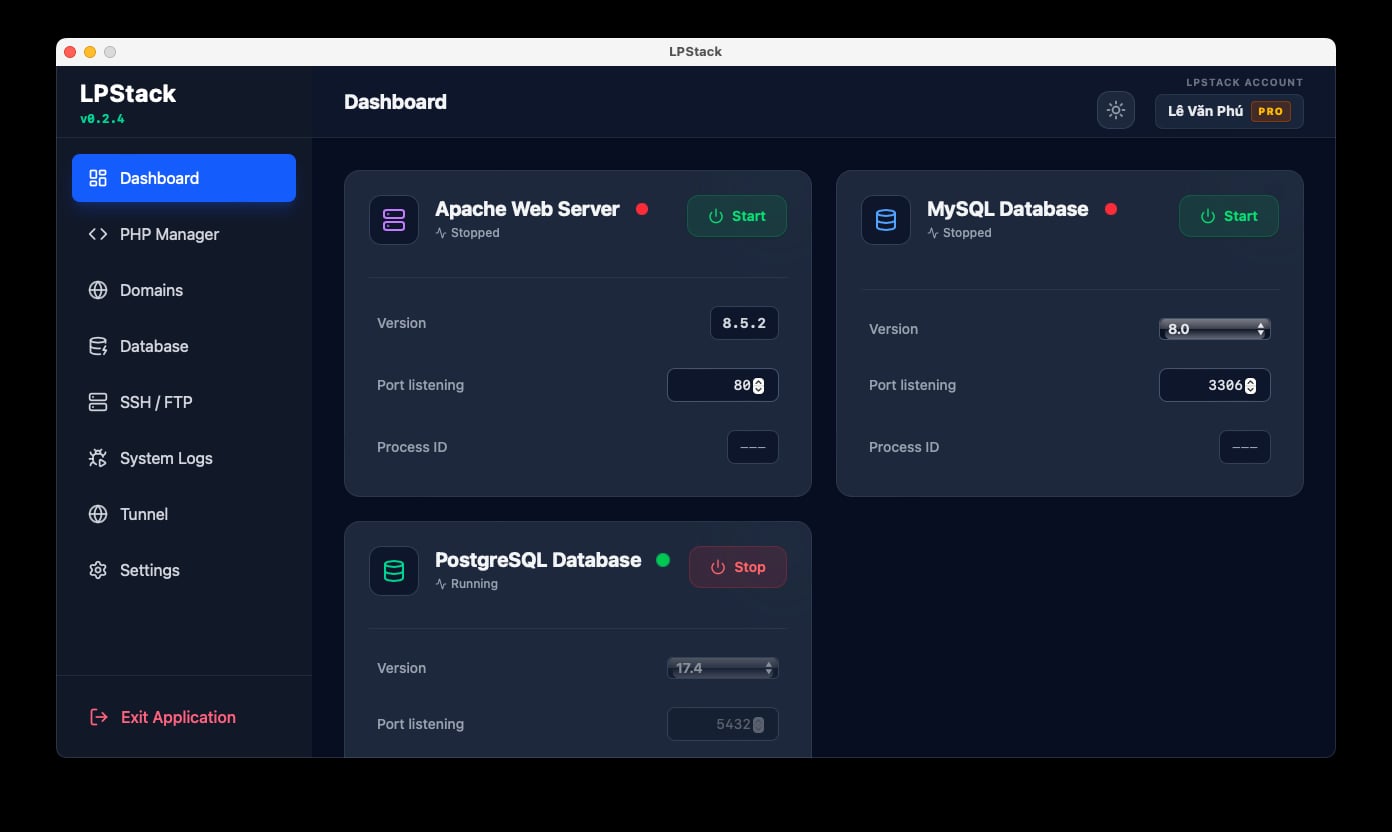This screenshot has height=832, width=1392.
Task: Open the Database sidebar page
Action: pyautogui.click(x=184, y=346)
